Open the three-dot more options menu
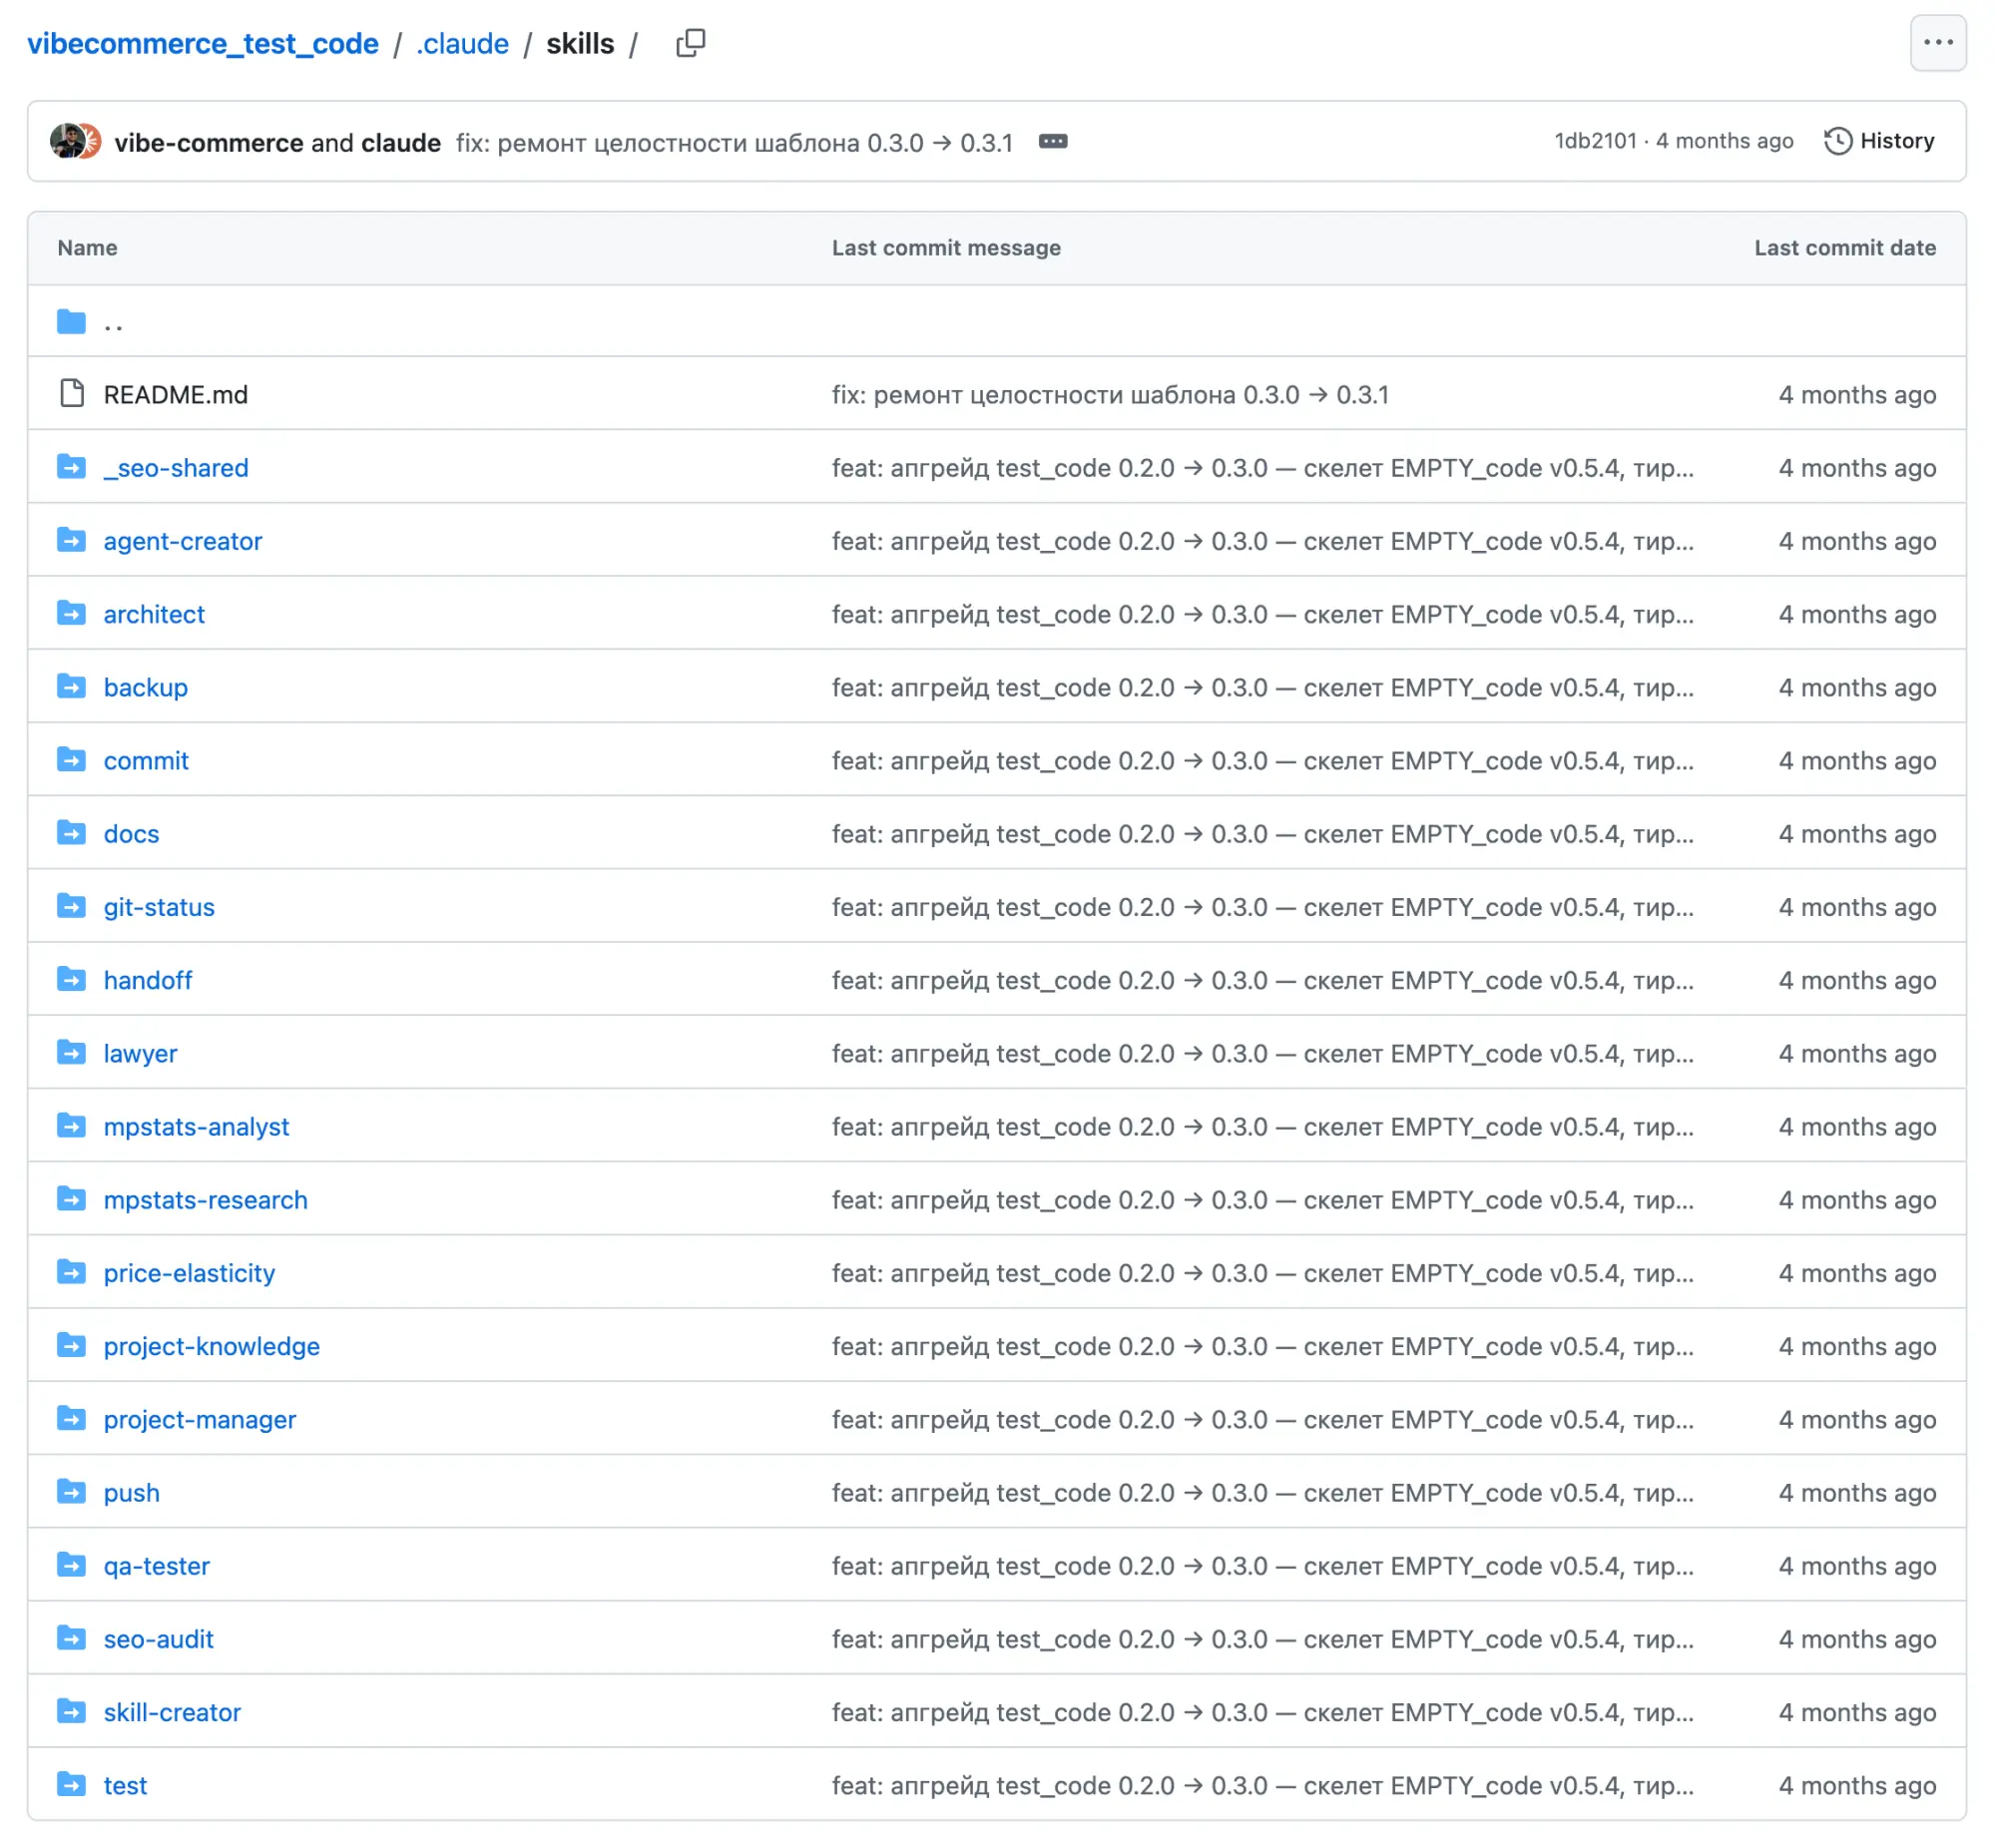1996x1848 pixels. 1937,43
